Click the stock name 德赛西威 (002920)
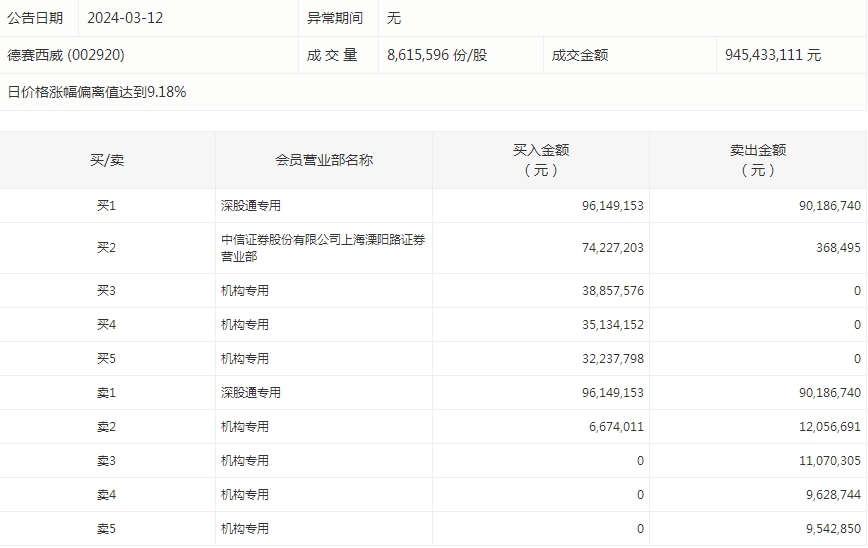This screenshot has height=548, width=868. pos(66,55)
